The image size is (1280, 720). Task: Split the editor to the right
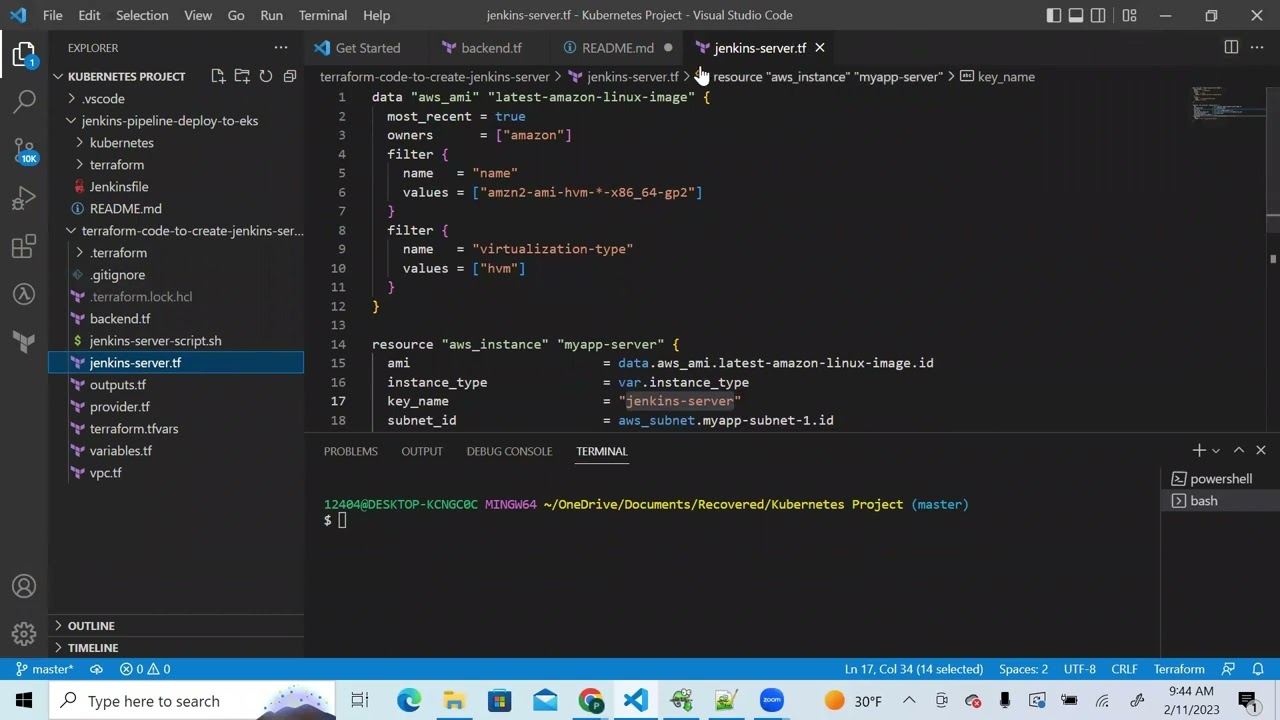[1231, 47]
